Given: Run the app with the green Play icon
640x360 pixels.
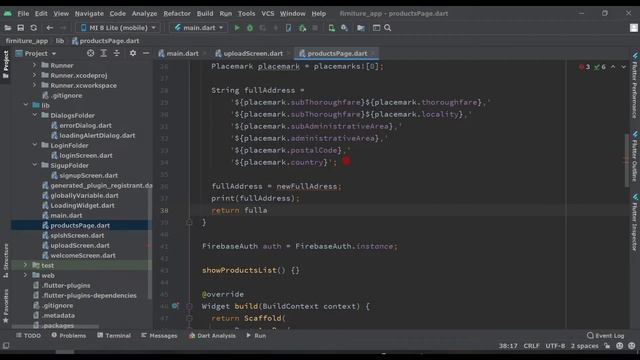Looking at the screenshot, I should pyautogui.click(x=237, y=28).
